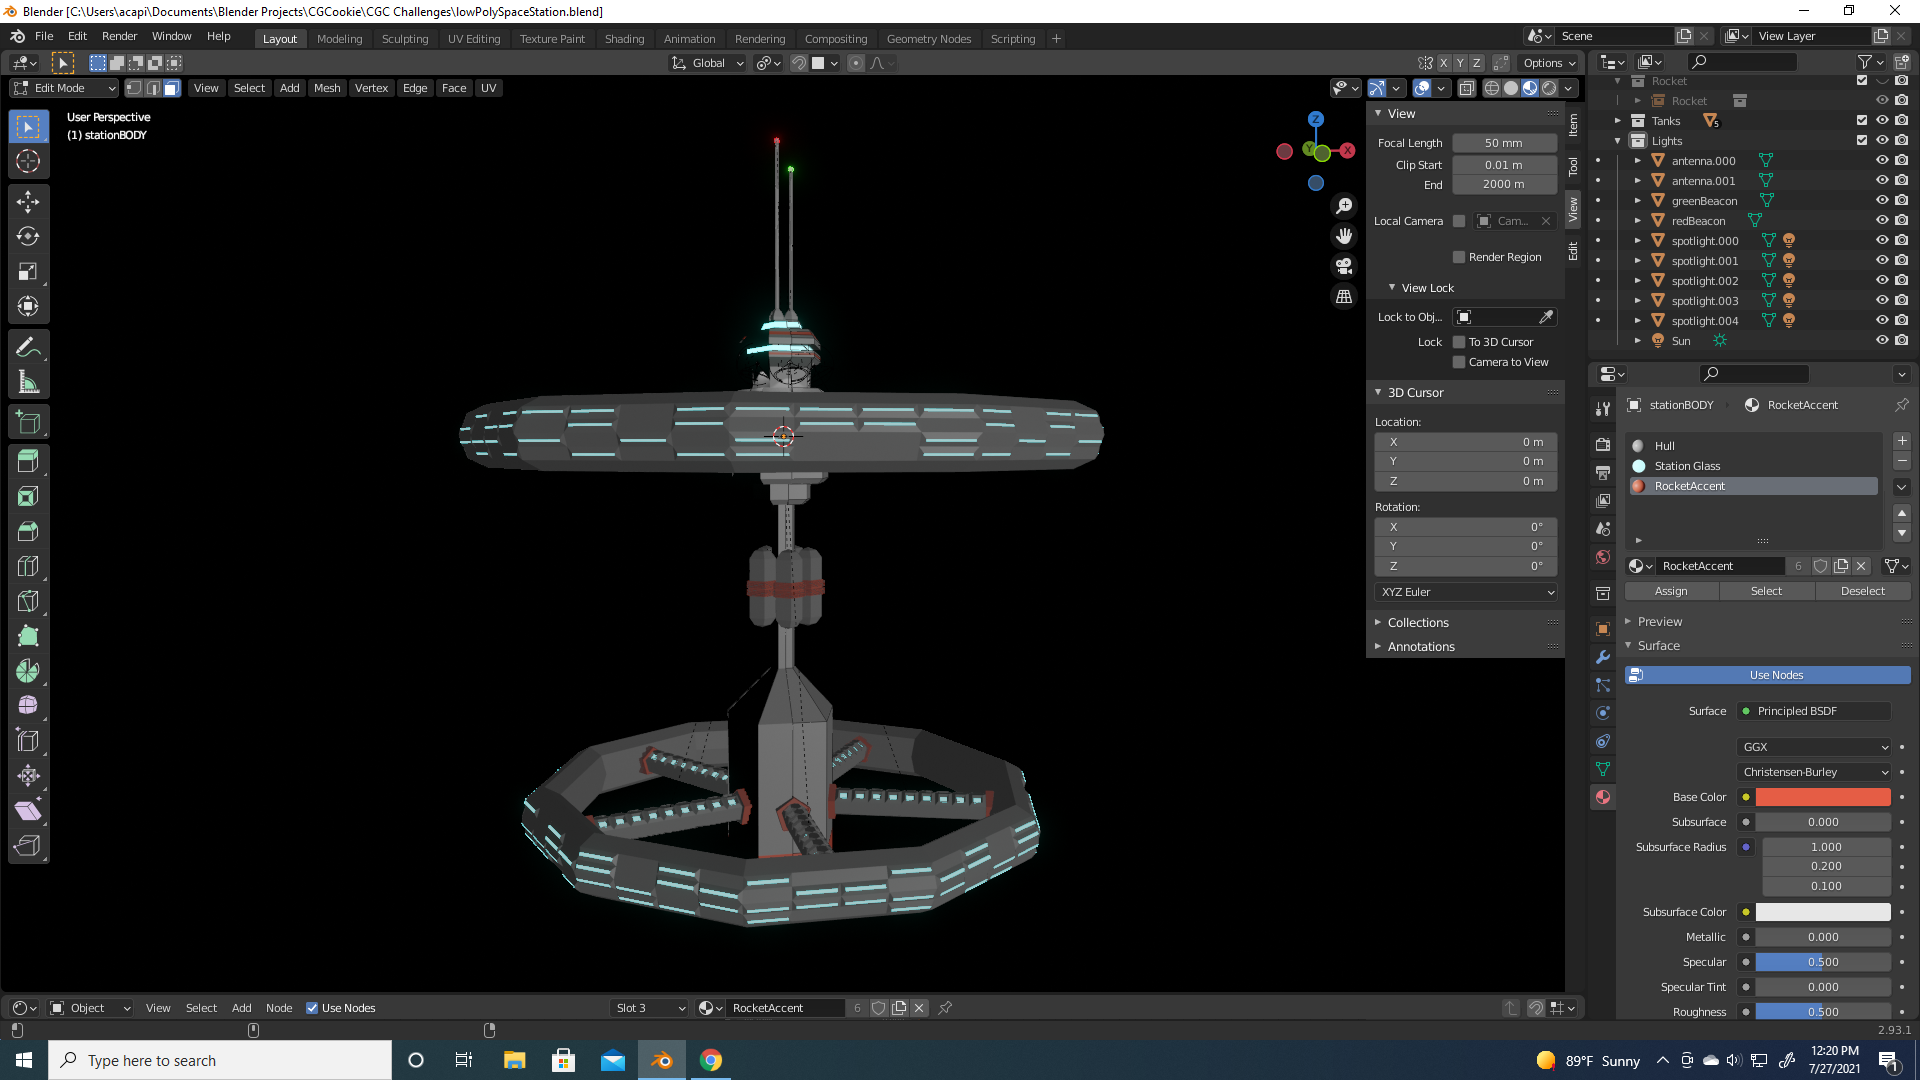The width and height of the screenshot is (1920, 1080).
Task: Switch to face select mode
Action: coord(172,88)
